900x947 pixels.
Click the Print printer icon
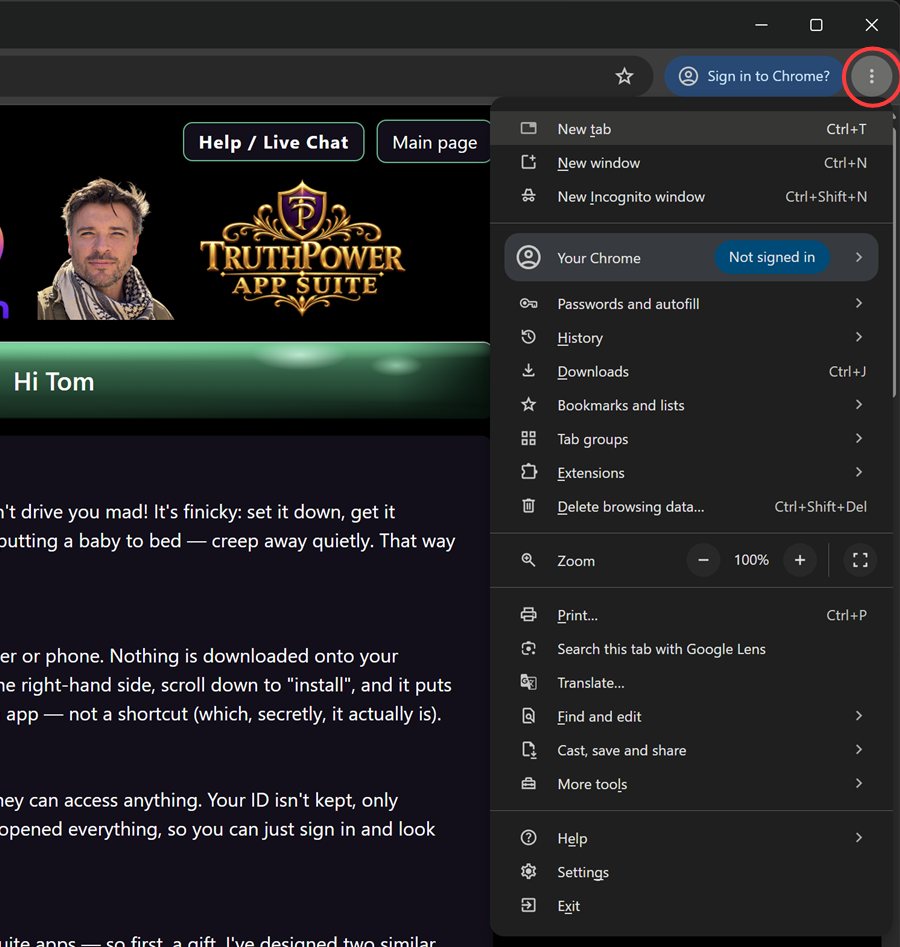tap(529, 615)
